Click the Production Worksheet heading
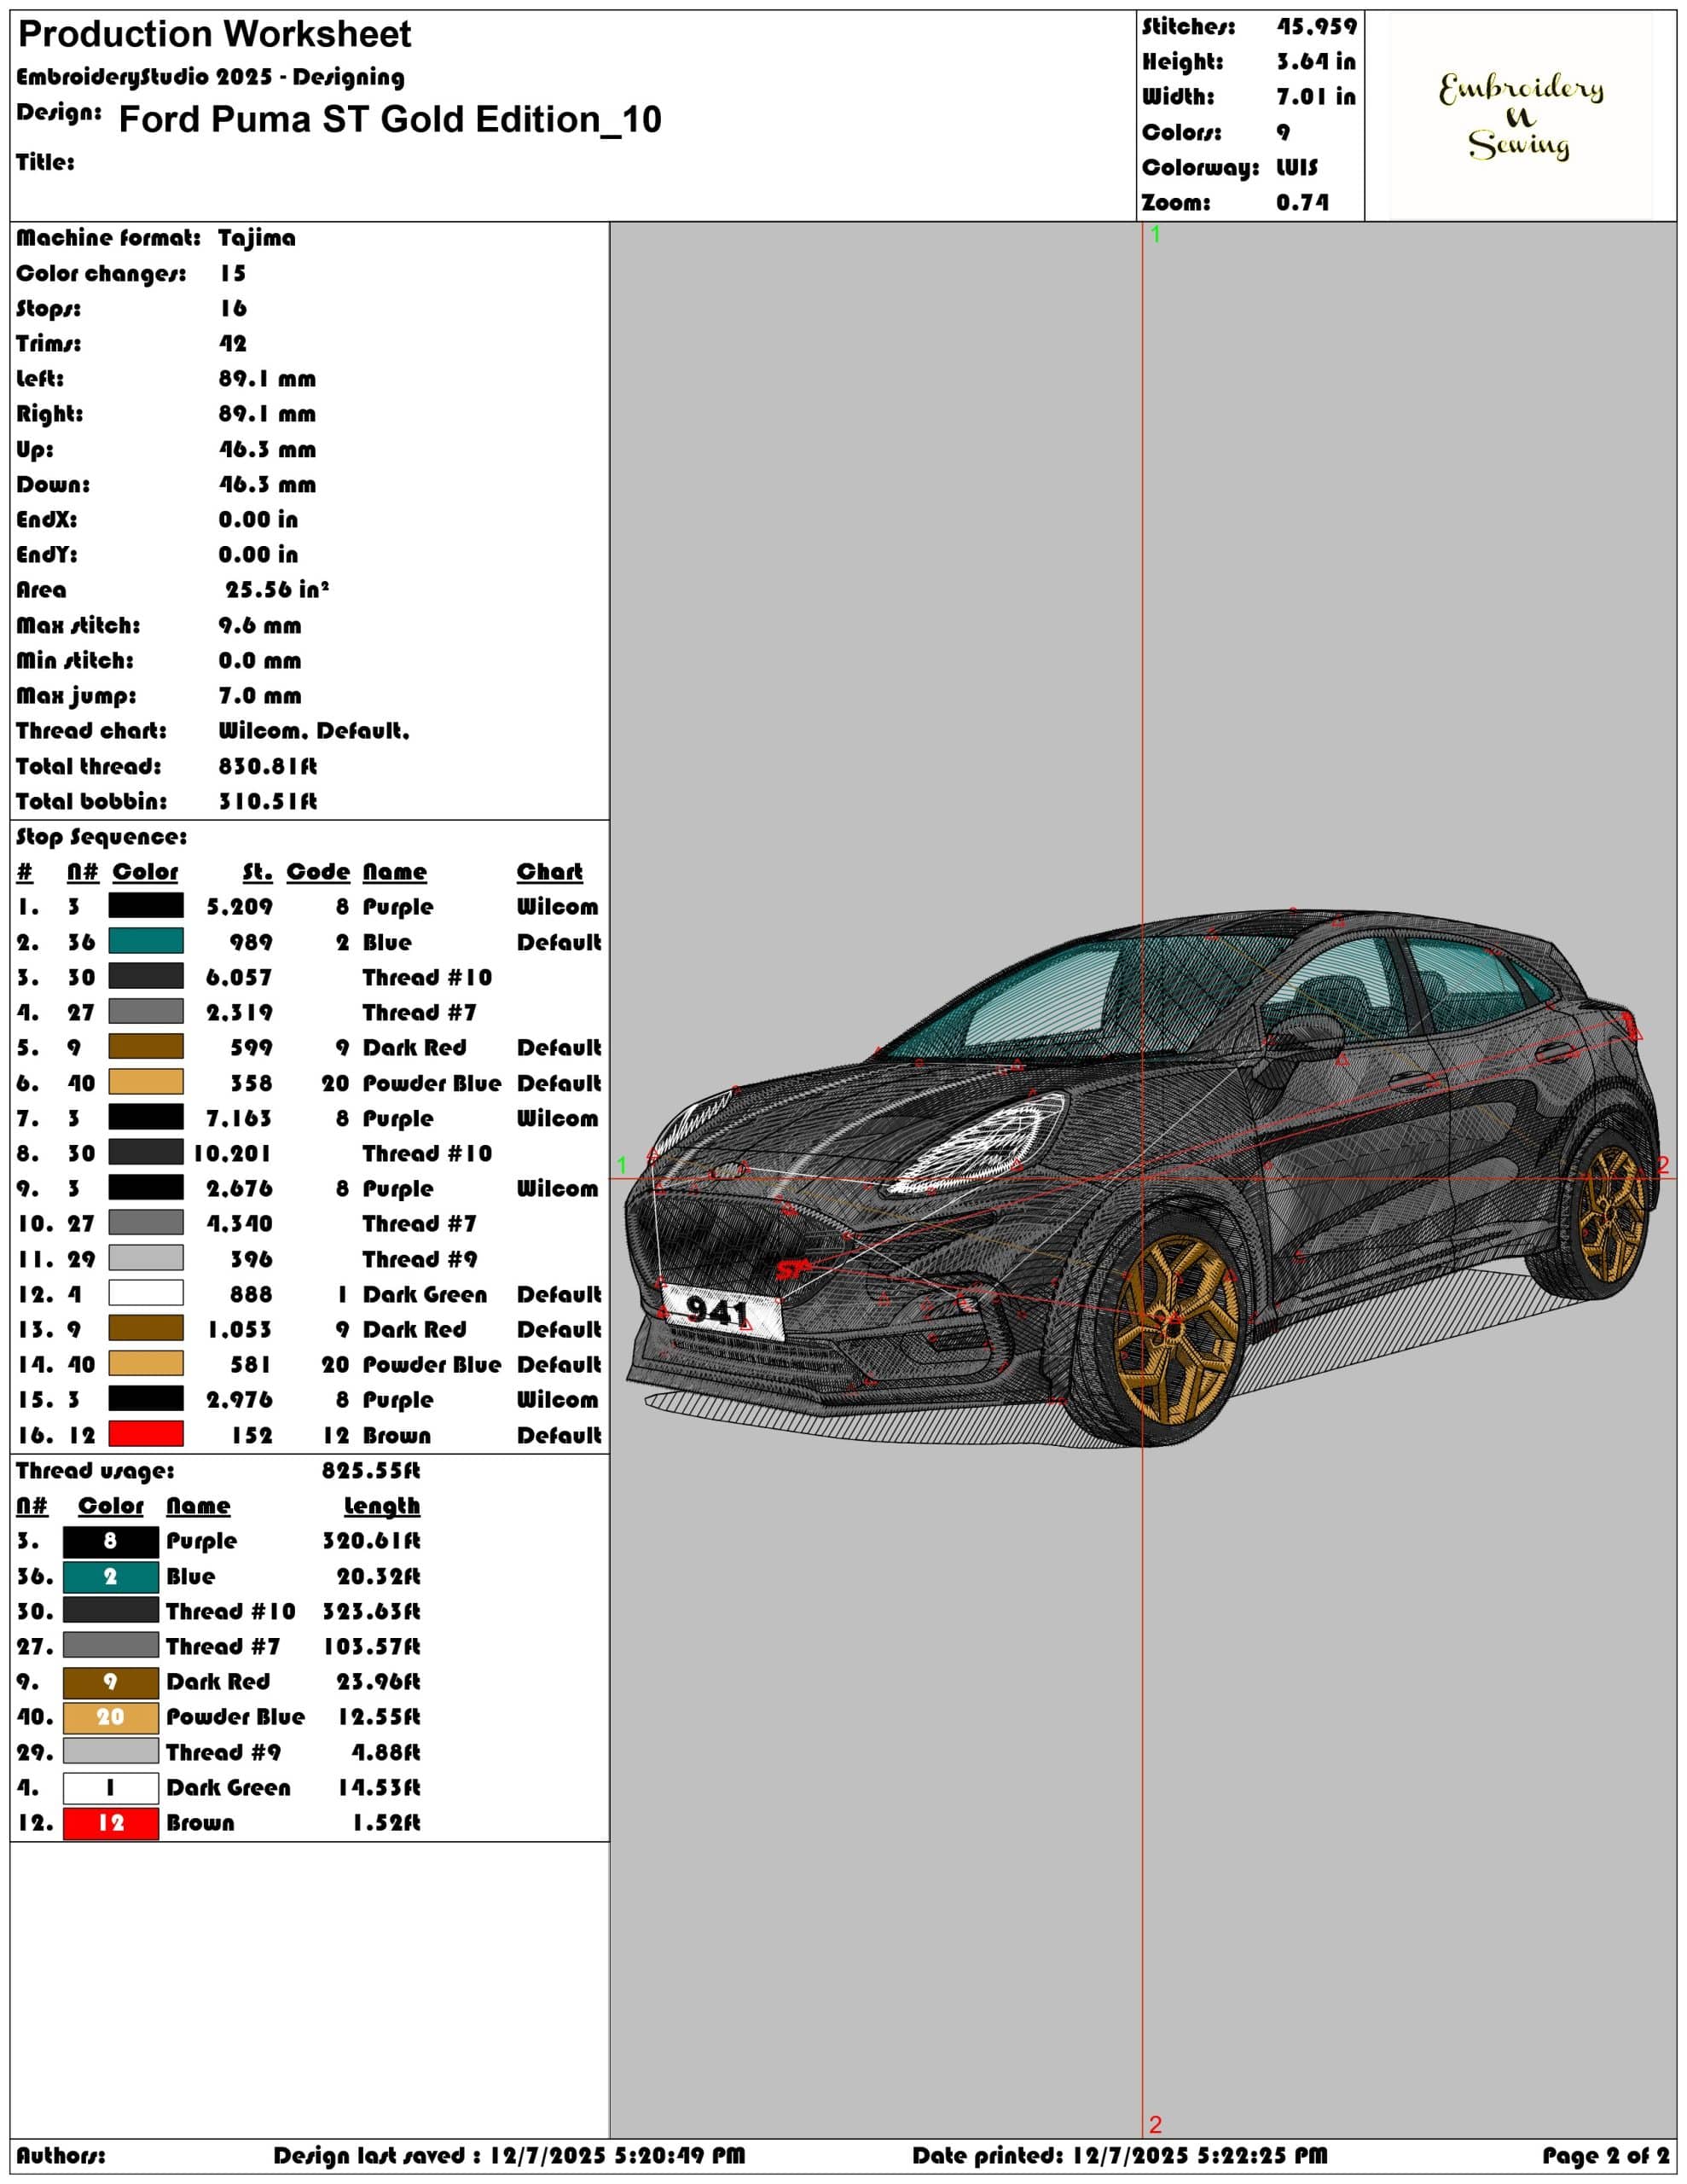This screenshot has height=2184, width=1687. tap(214, 34)
